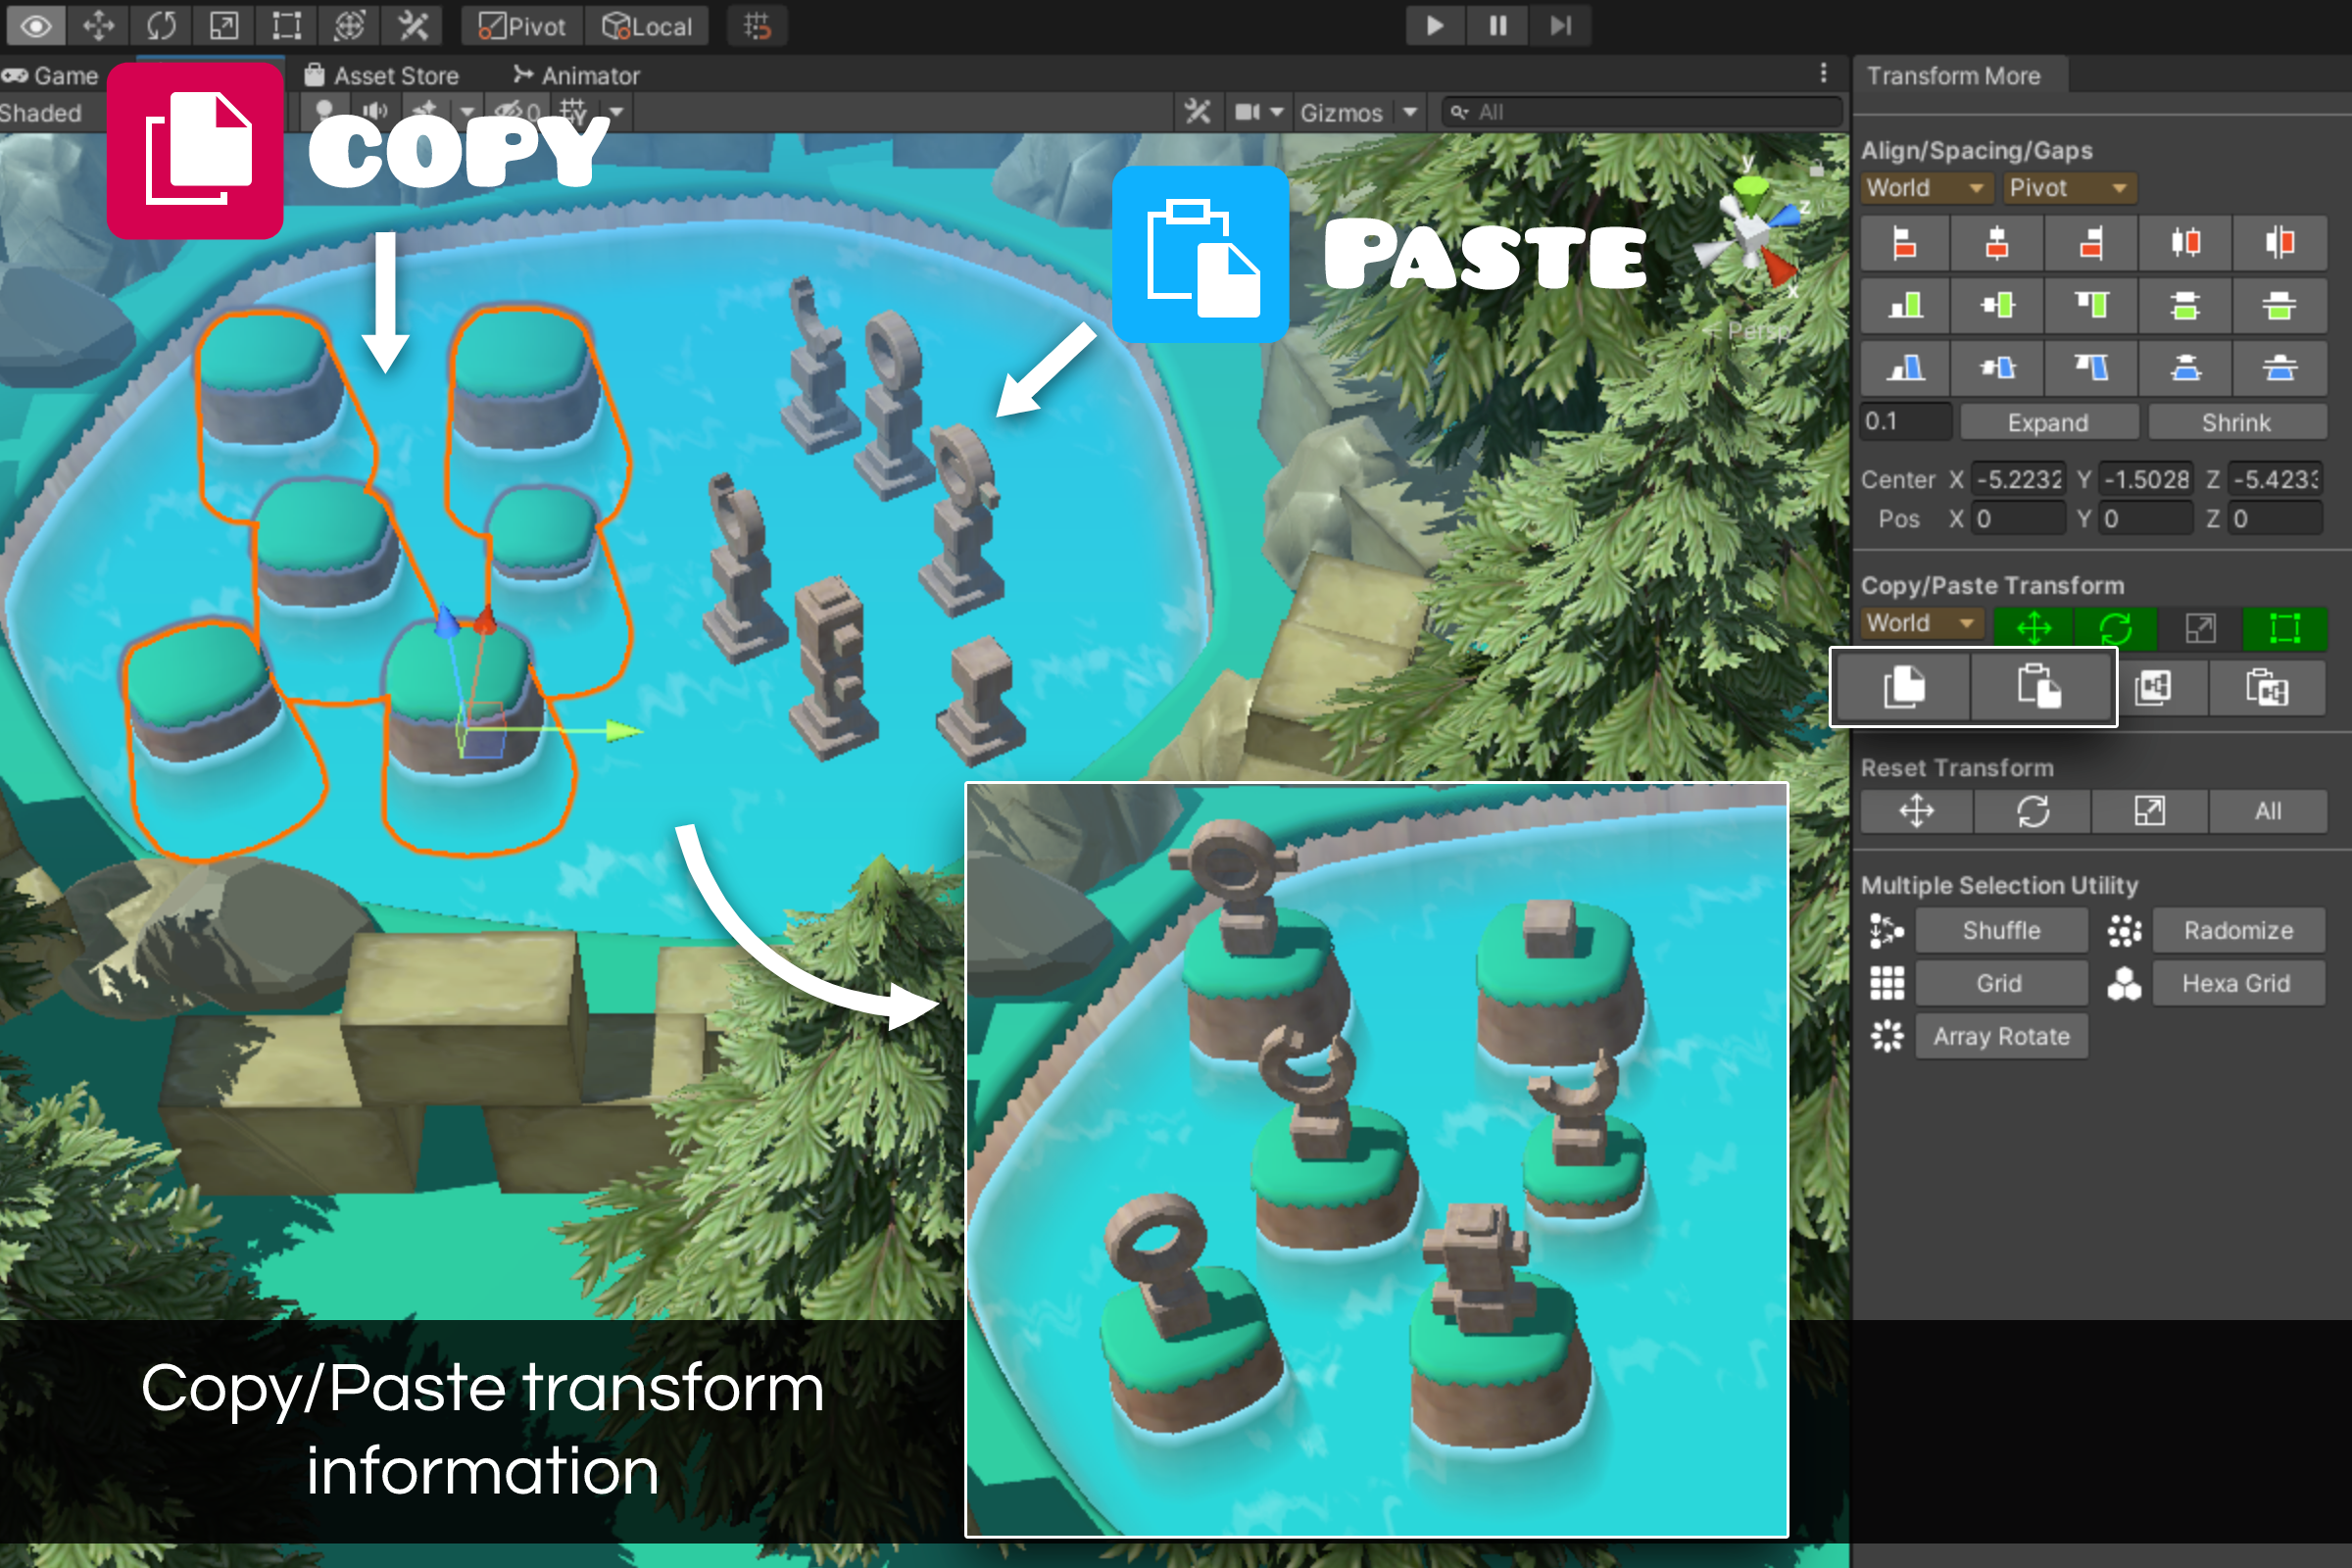Viewport: 2352px width, 1568px height.
Task: Open the Gizmos dropdown arrow
Action: click(1409, 112)
